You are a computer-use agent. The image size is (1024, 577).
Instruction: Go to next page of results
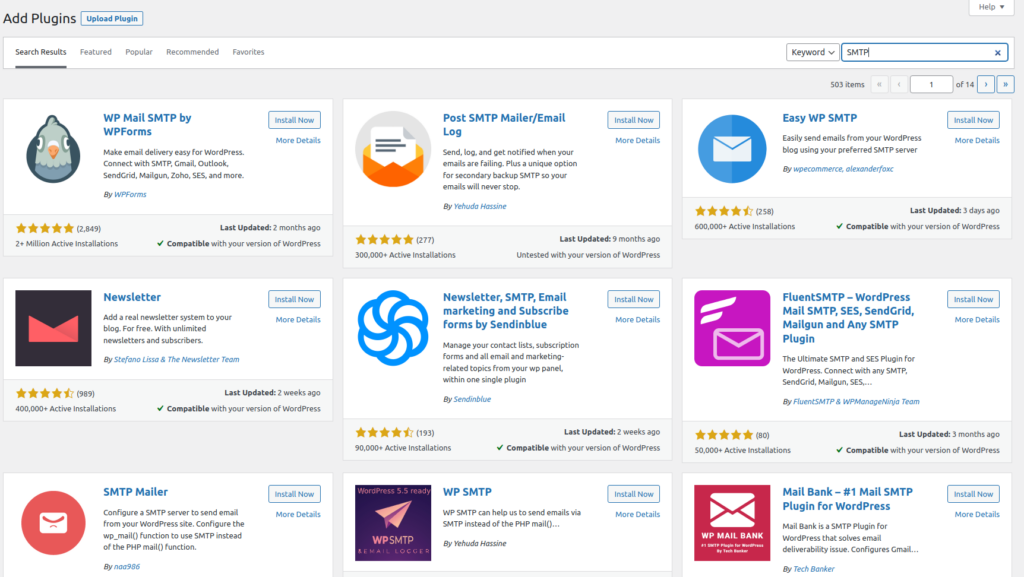(x=985, y=84)
